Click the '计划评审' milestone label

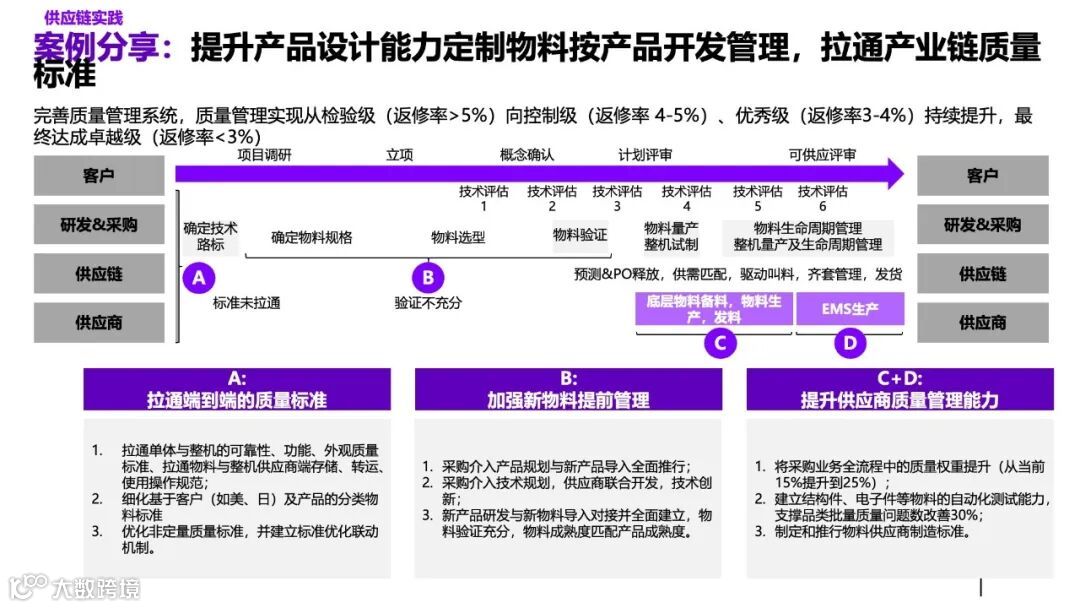[645, 155]
